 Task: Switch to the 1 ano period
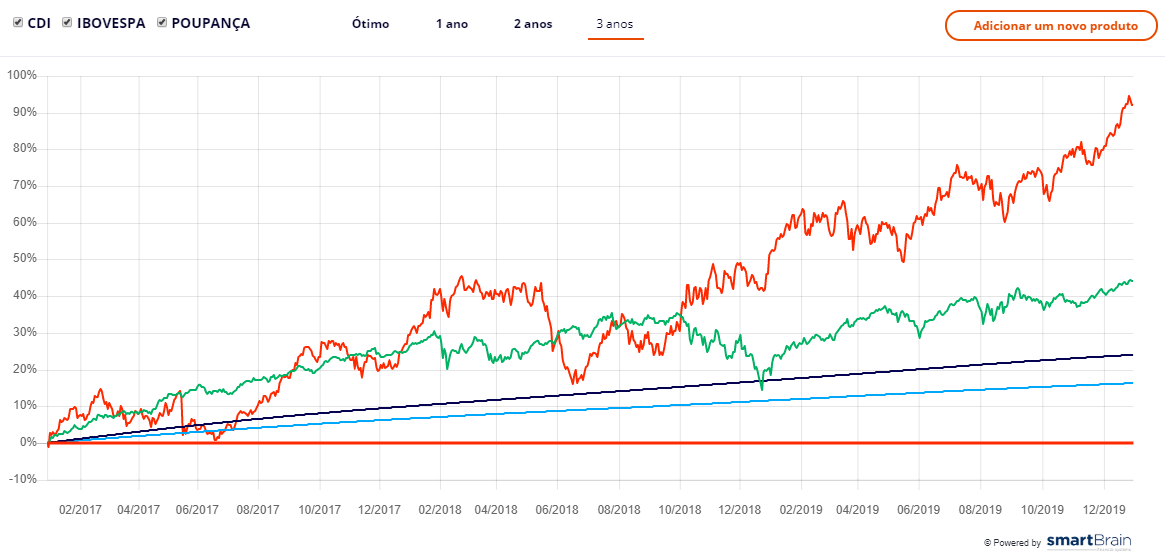click(x=451, y=24)
